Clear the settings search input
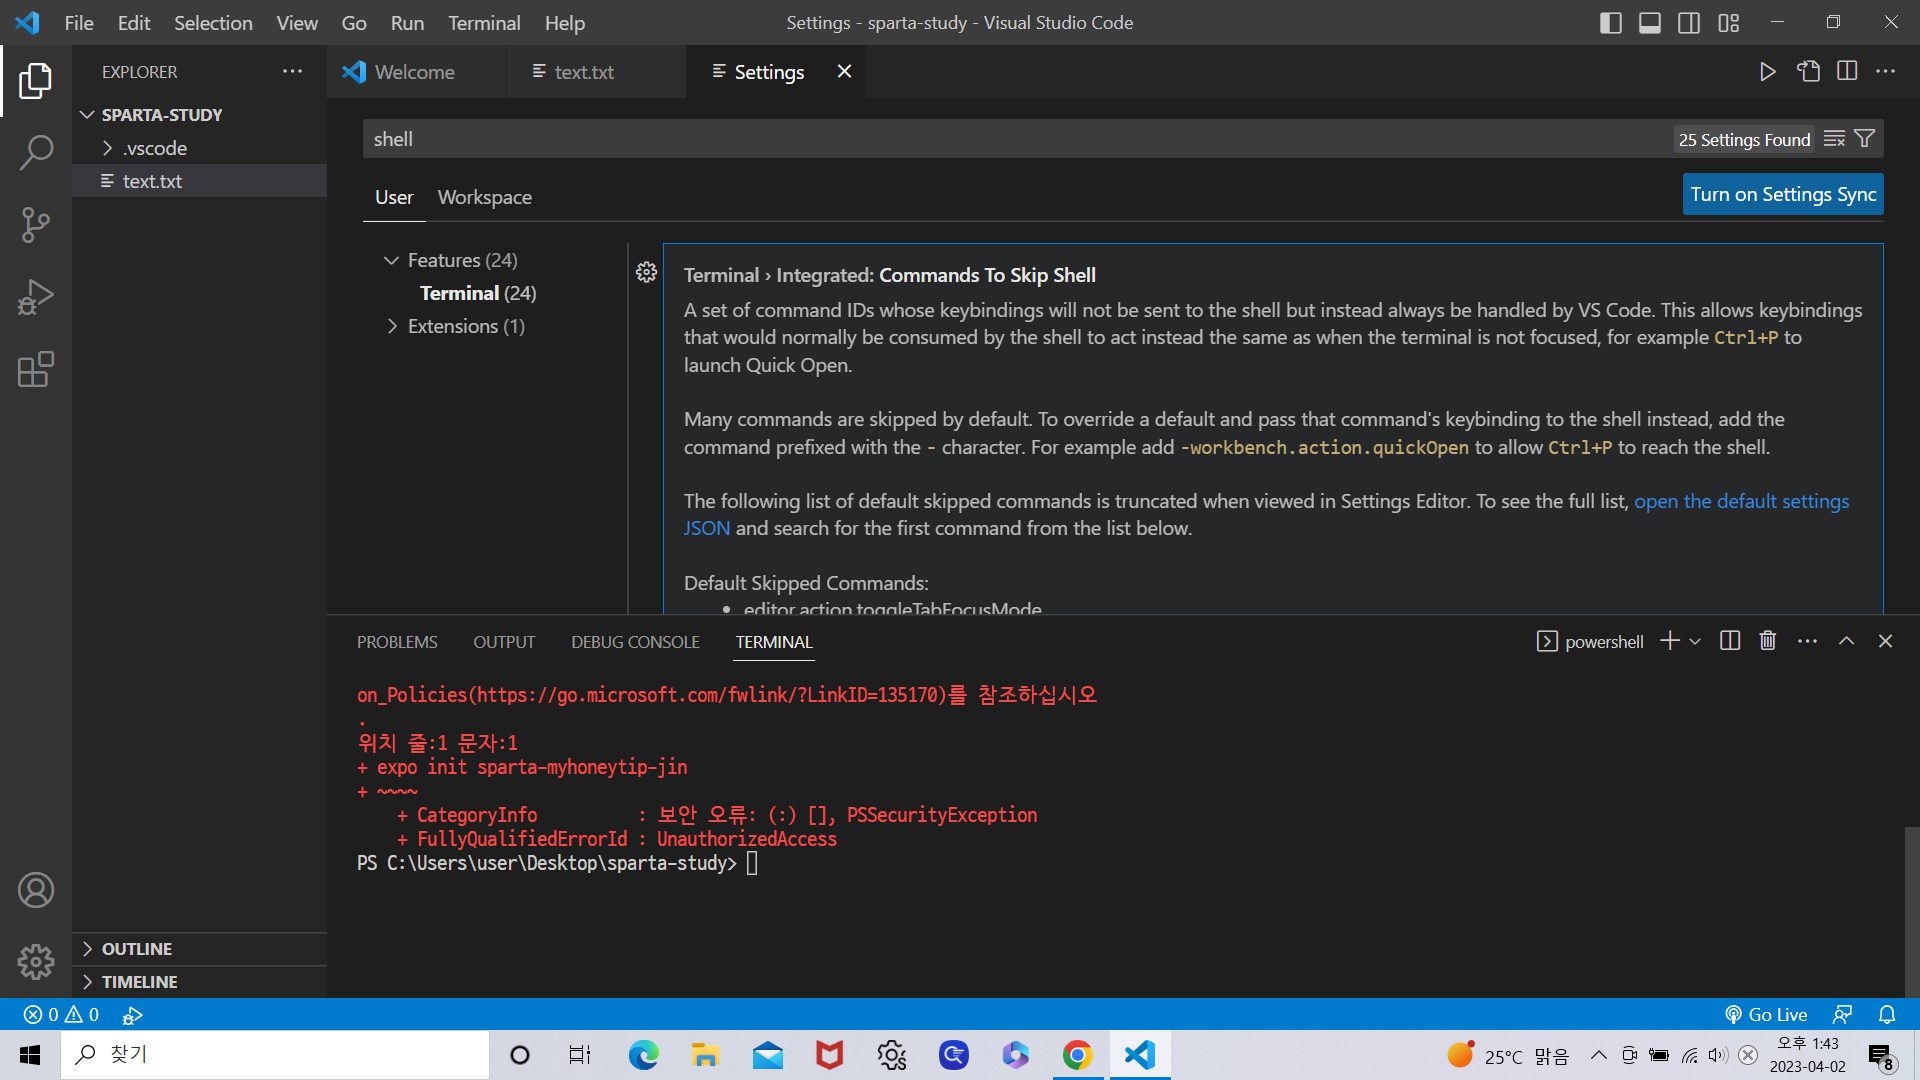This screenshot has width=1920, height=1080. click(x=1834, y=139)
